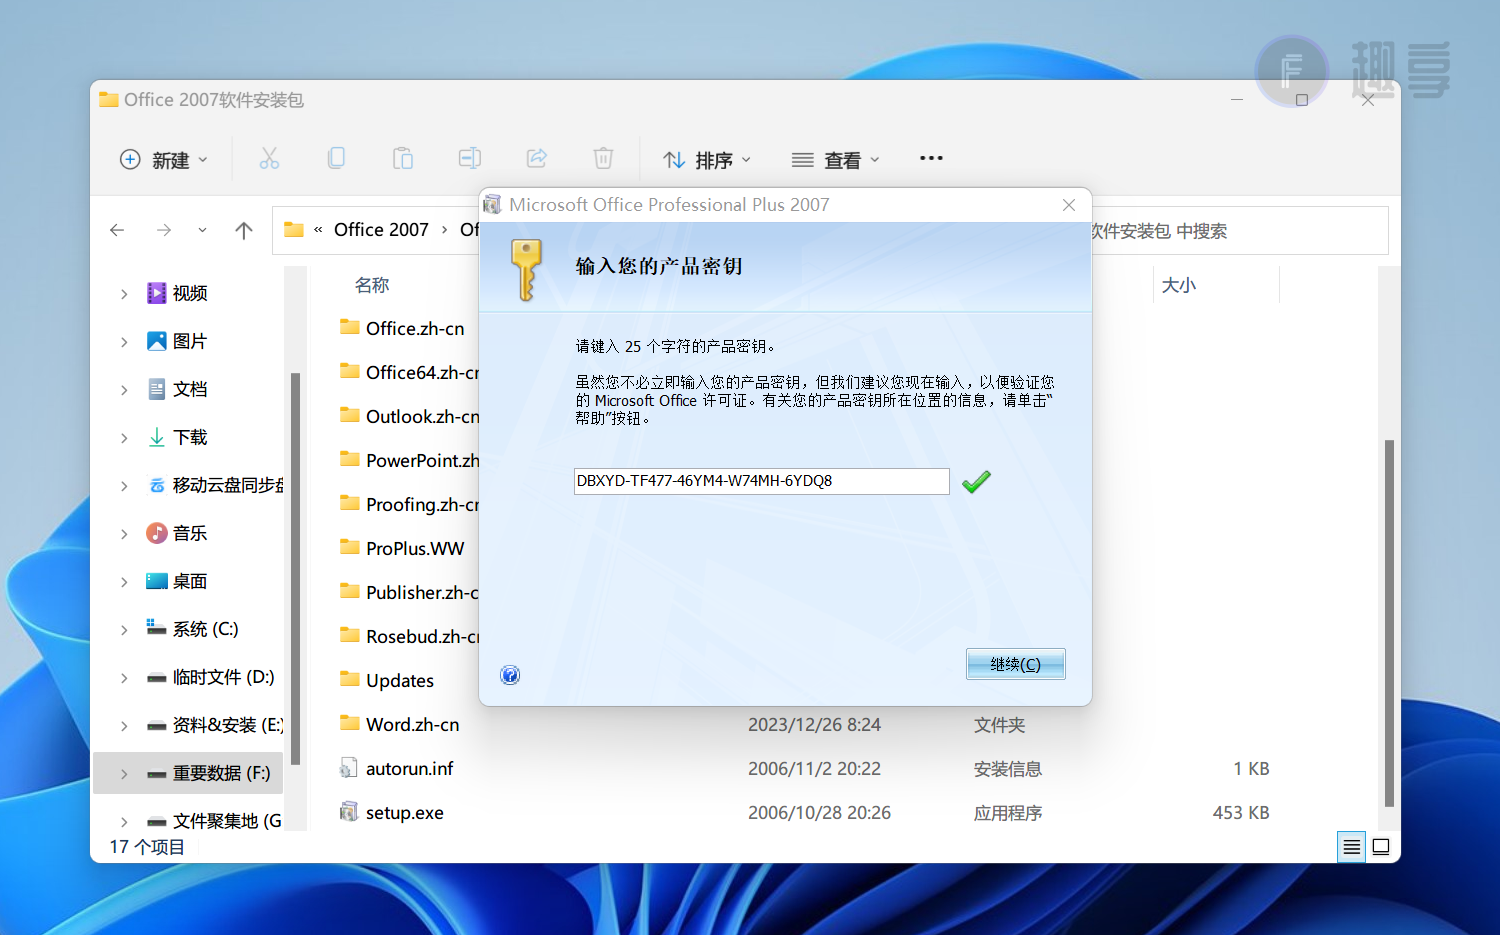Click the 继续(C) continue button
Image resolution: width=1500 pixels, height=935 pixels.
coord(1015,664)
